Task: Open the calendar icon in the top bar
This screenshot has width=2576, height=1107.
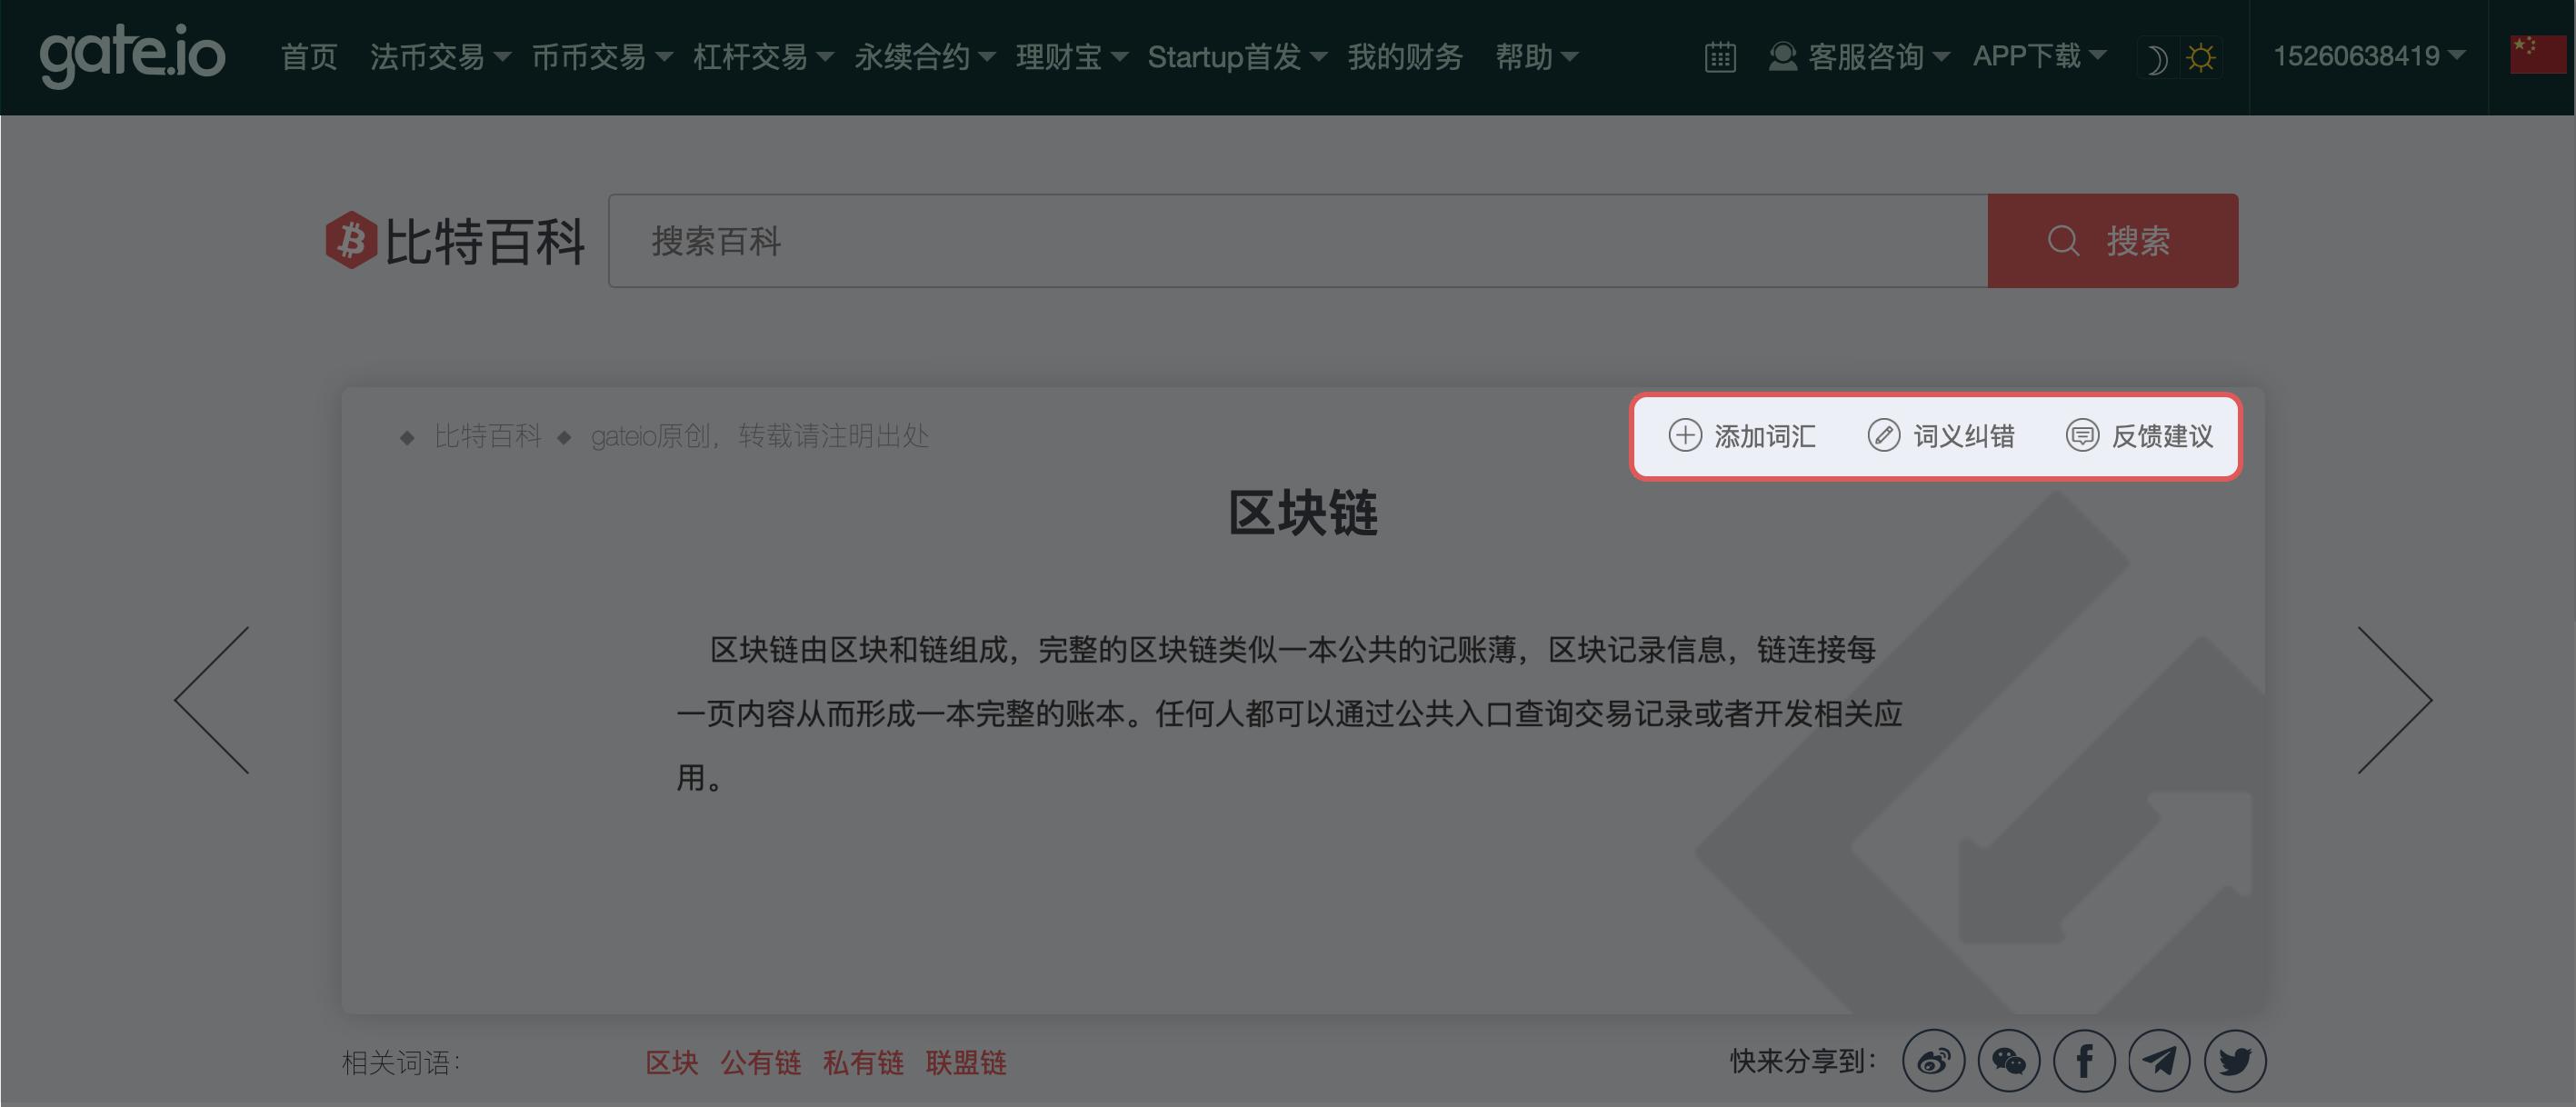Action: [x=1719, y=57]
